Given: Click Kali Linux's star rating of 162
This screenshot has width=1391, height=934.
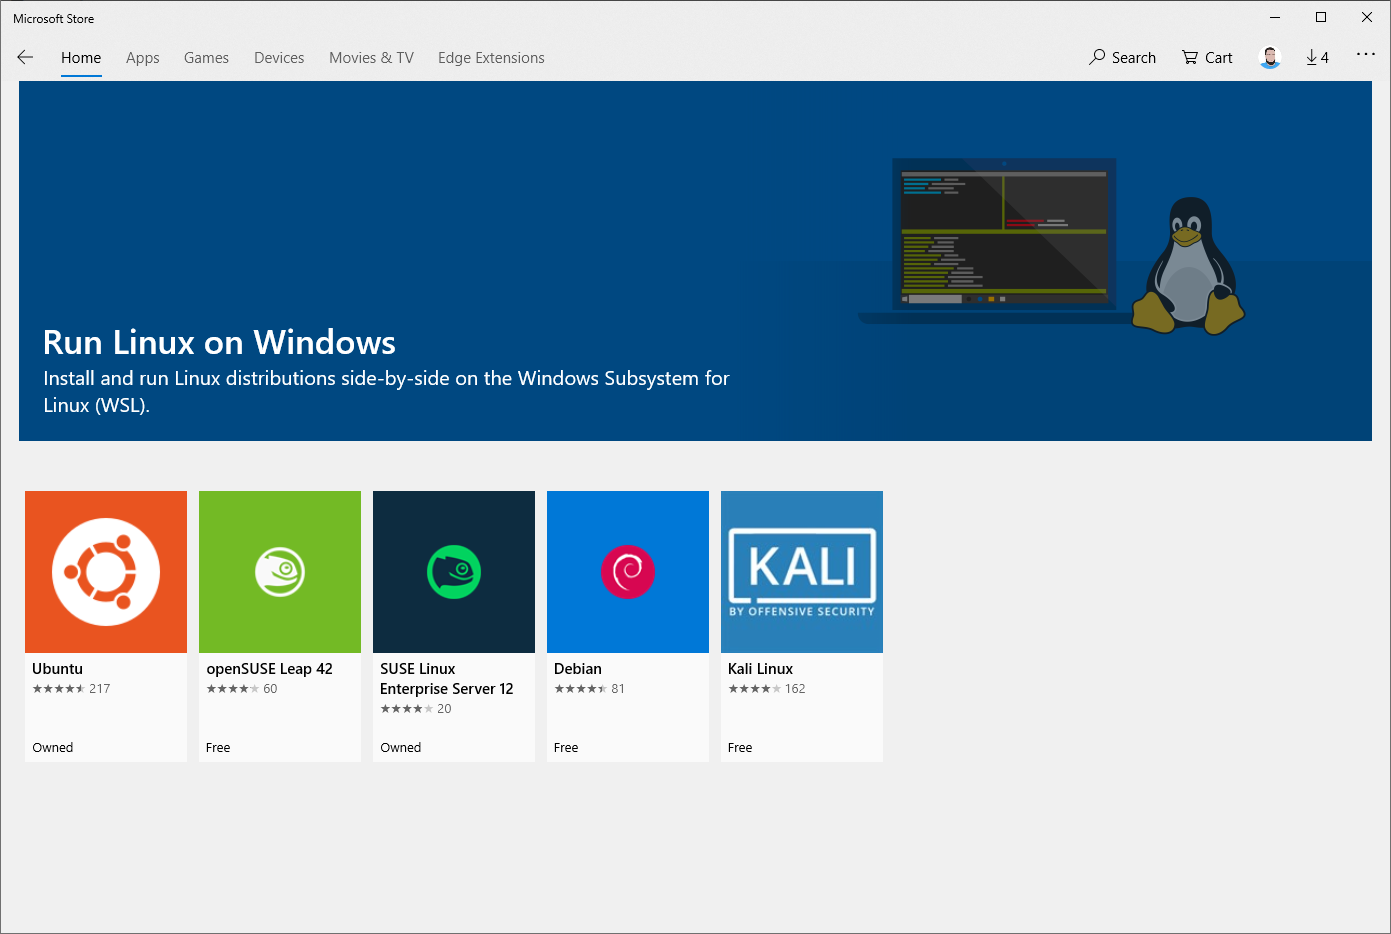Looking at the screenshot, I should pyautogui.click(x=766, y=689).
